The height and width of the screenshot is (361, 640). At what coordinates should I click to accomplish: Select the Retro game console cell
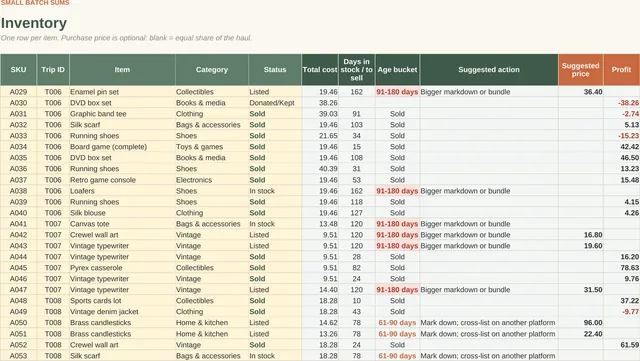pos(122,180)
